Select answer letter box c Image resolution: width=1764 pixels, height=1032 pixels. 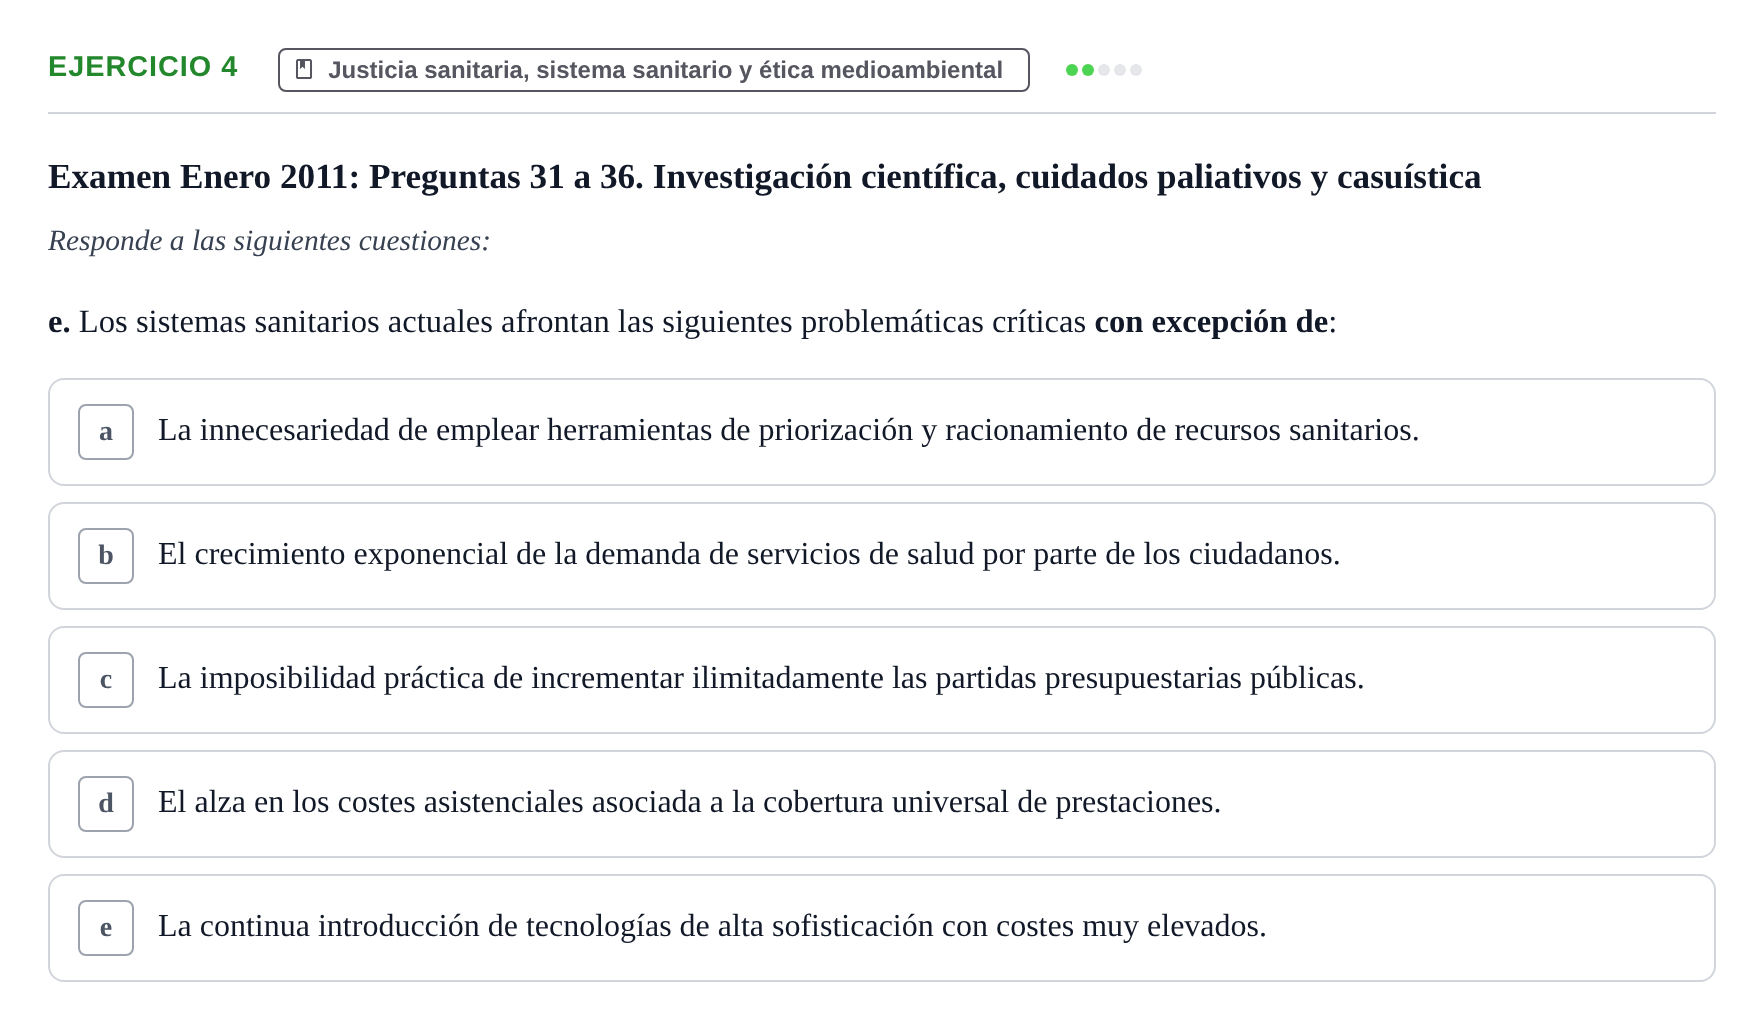coord(106,680)
